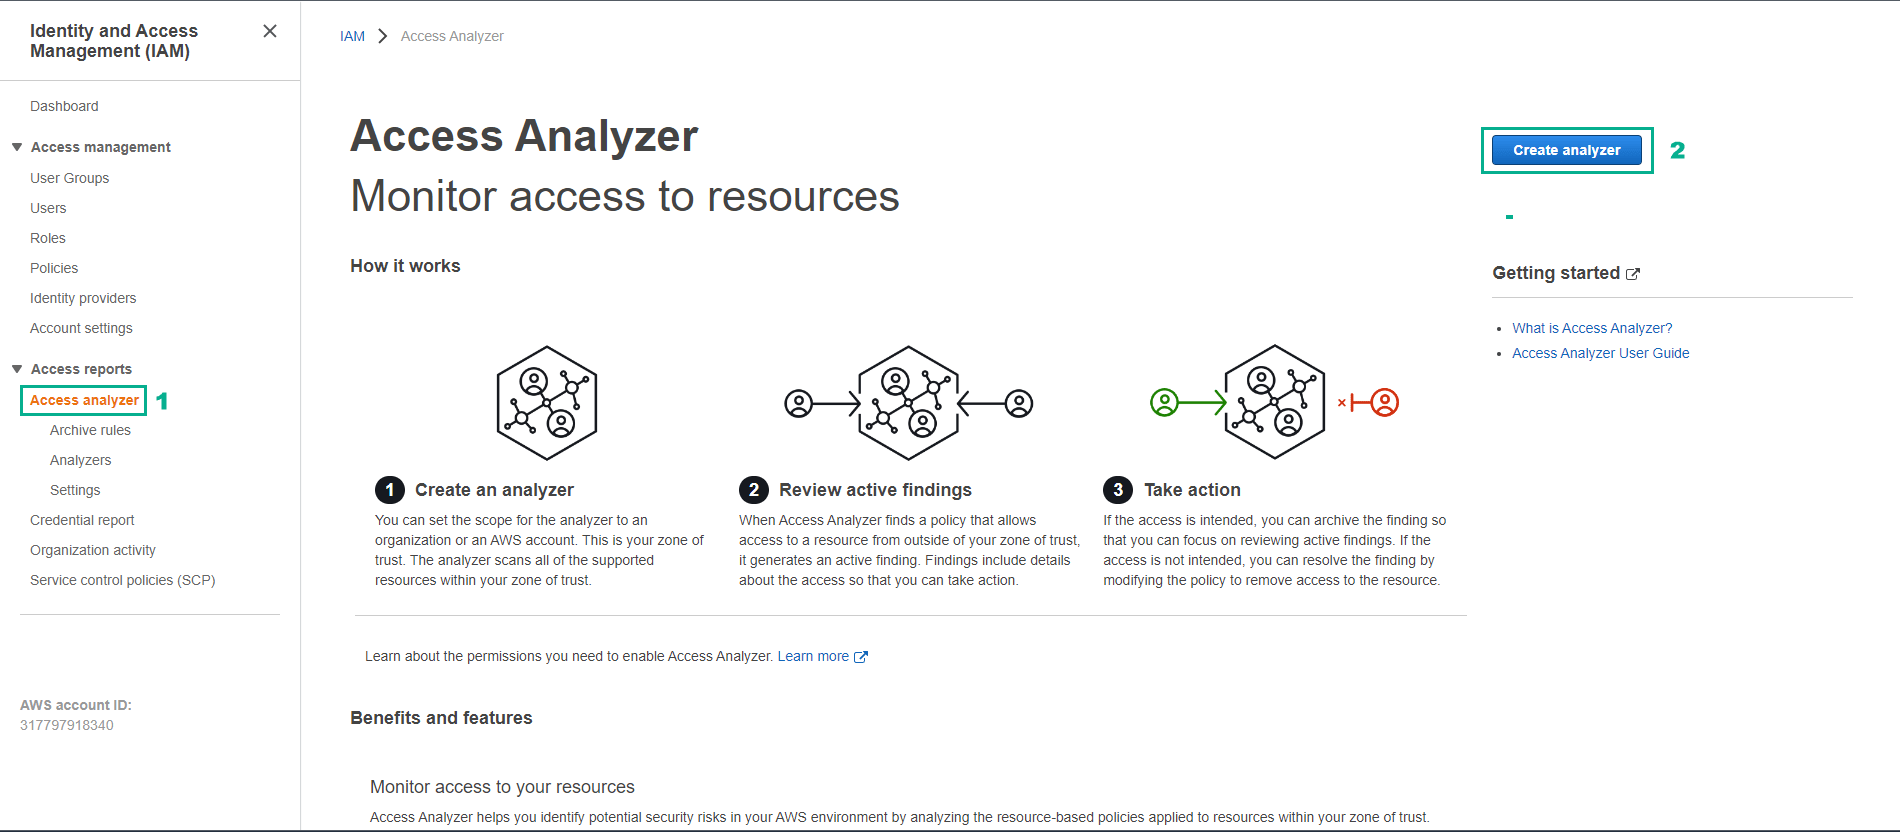Go to the Roles page
1900x832 pixels.
(47, 237)
